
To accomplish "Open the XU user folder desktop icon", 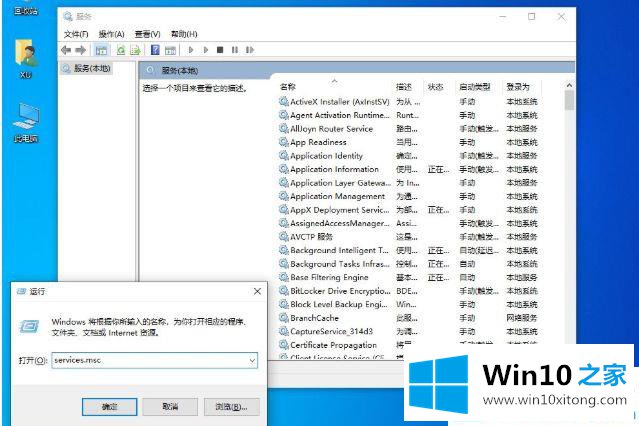I will [26, 59].
